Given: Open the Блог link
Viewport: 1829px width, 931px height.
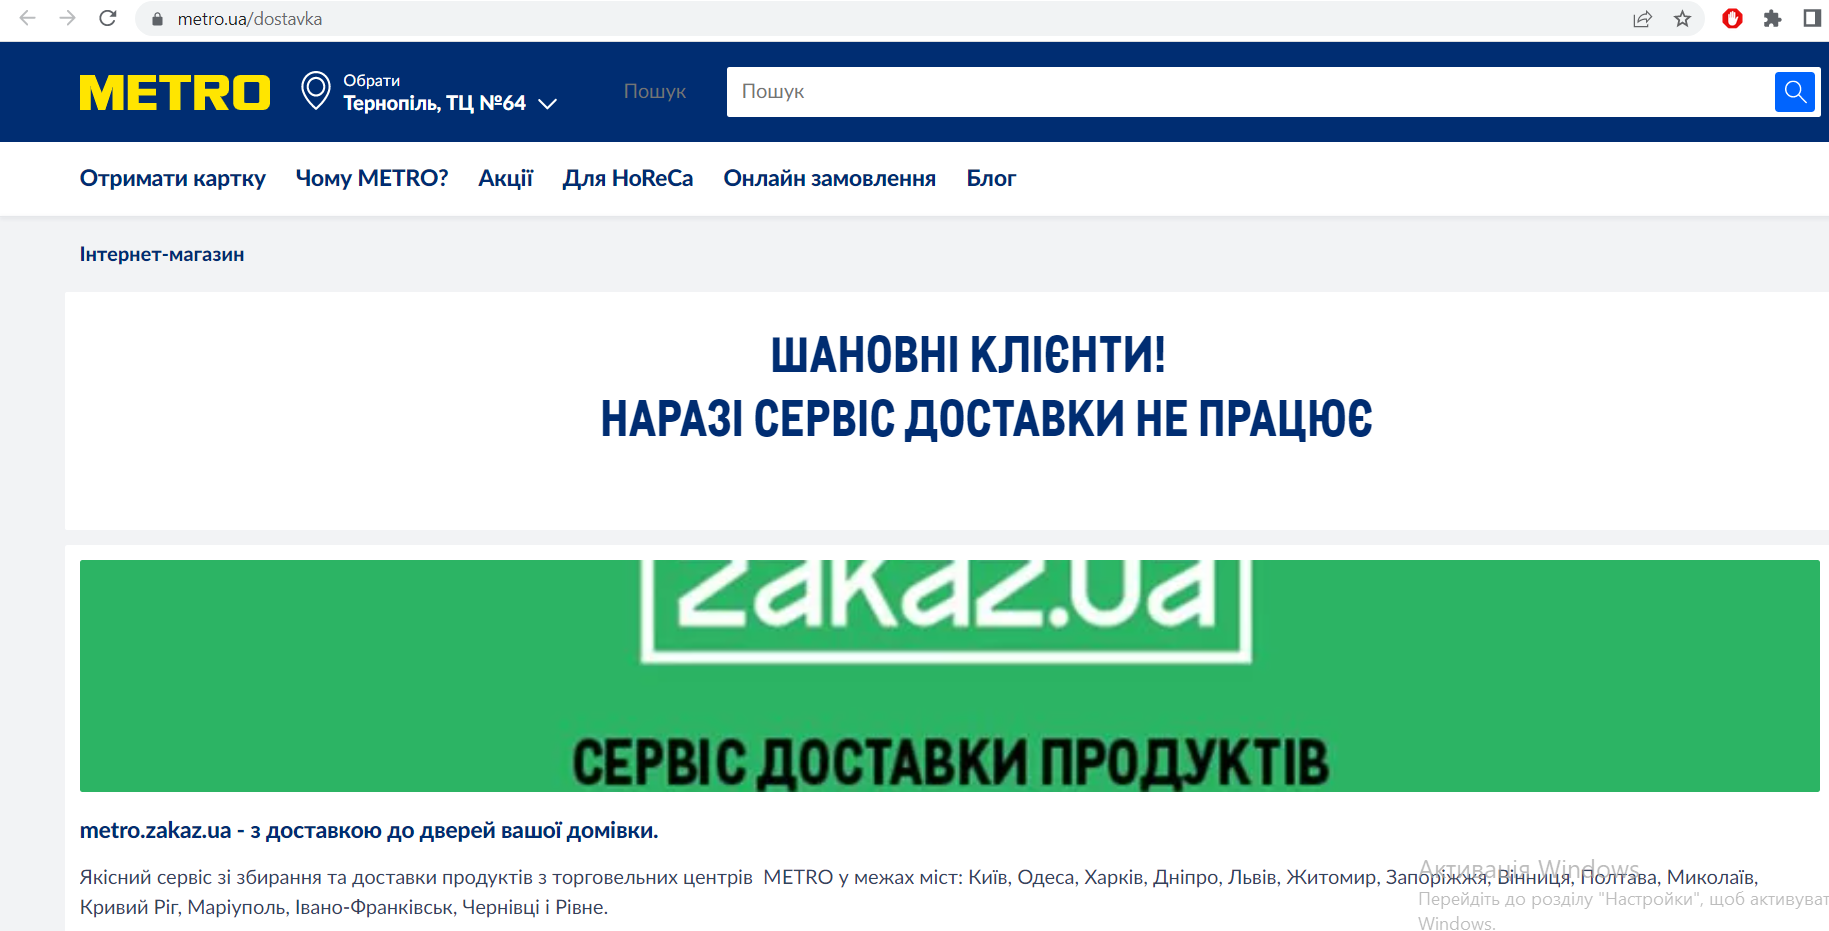Looking at the screenshot, I should click(990, 179).
